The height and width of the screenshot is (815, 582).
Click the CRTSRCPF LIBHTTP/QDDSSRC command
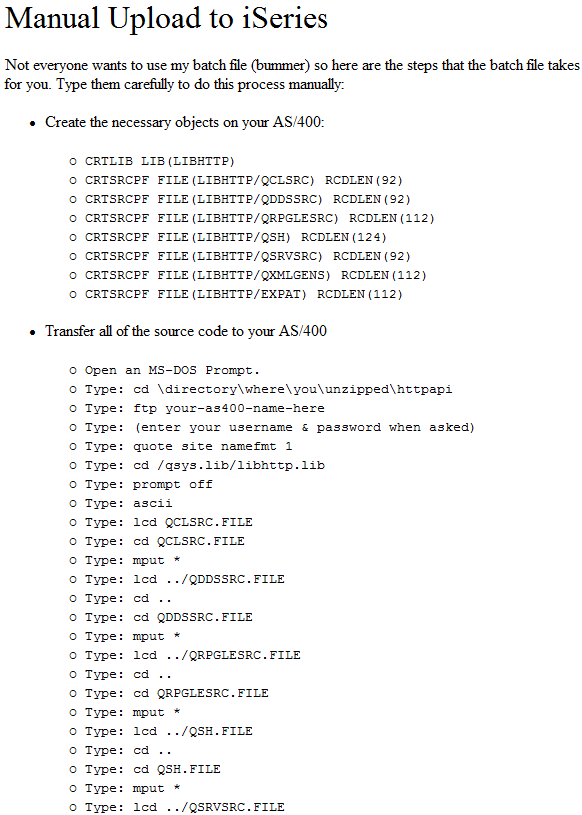pos(248,199)
